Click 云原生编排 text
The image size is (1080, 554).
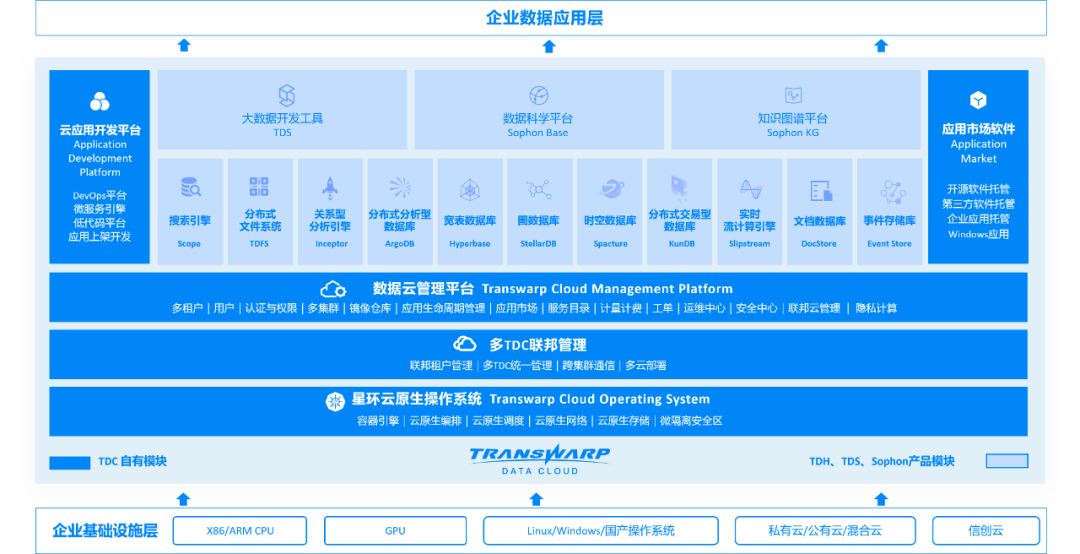(x=435, y=420)
